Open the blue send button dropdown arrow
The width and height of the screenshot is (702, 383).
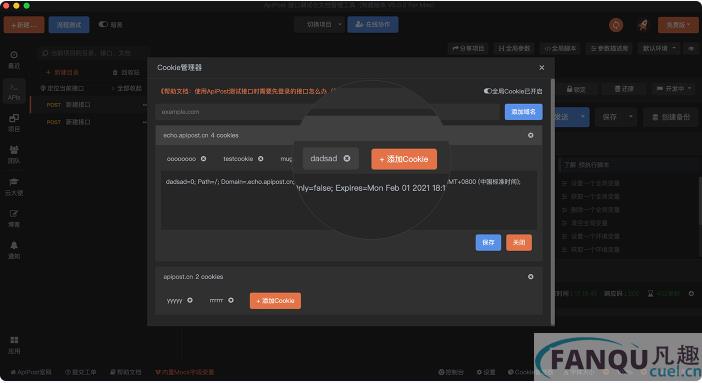click(x=582, y=116)
